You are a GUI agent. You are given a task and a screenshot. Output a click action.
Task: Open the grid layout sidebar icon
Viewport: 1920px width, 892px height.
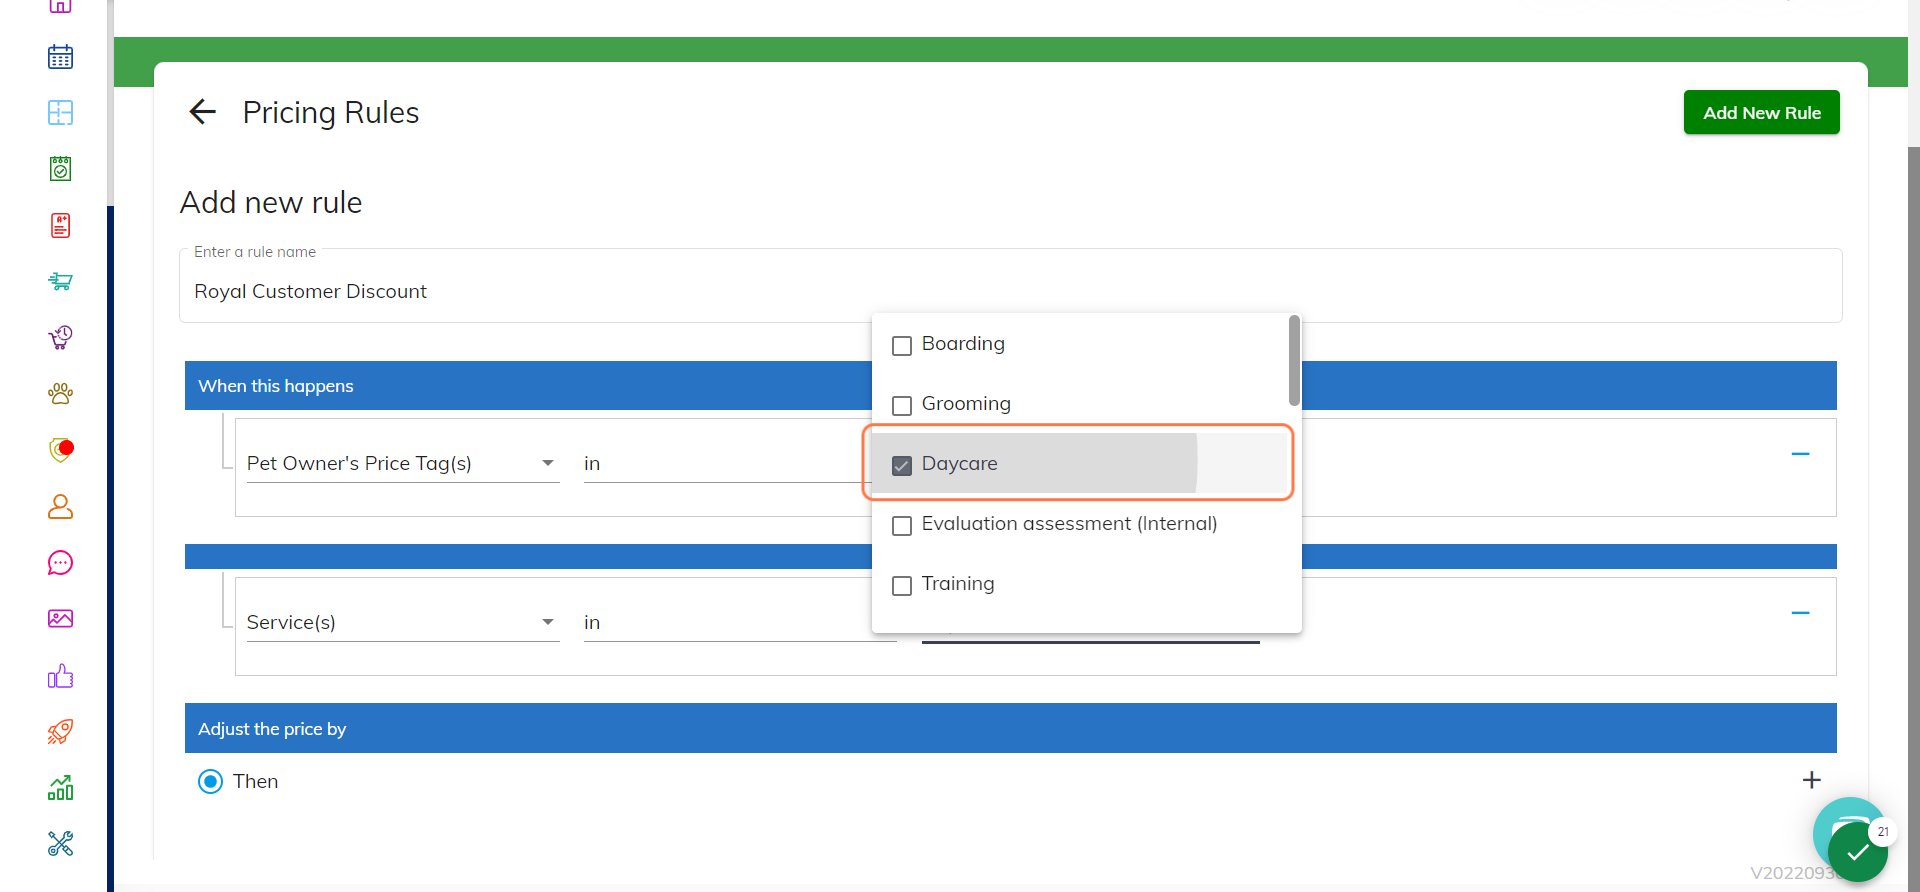tap(60, 113)
